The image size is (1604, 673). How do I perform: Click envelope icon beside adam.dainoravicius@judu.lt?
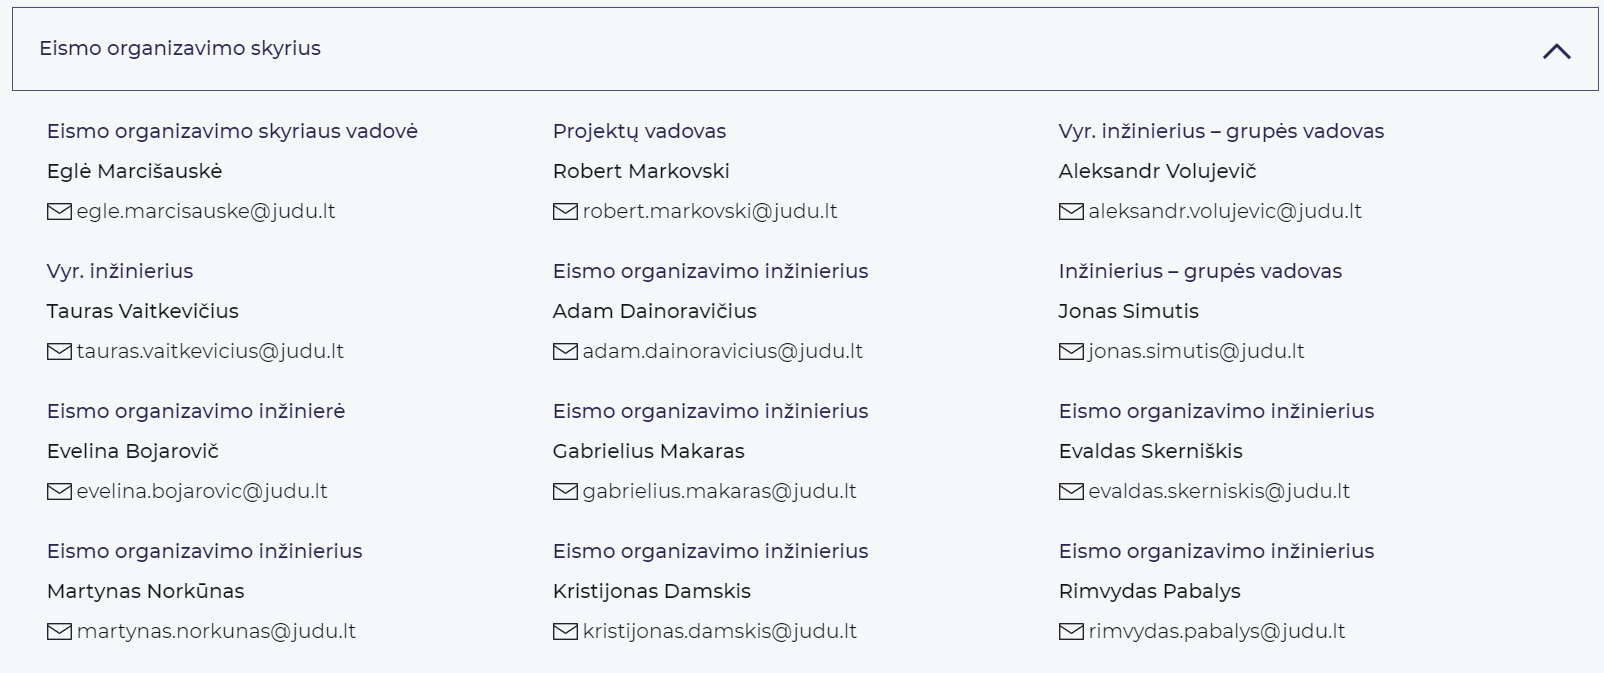[x=565, y=352]
